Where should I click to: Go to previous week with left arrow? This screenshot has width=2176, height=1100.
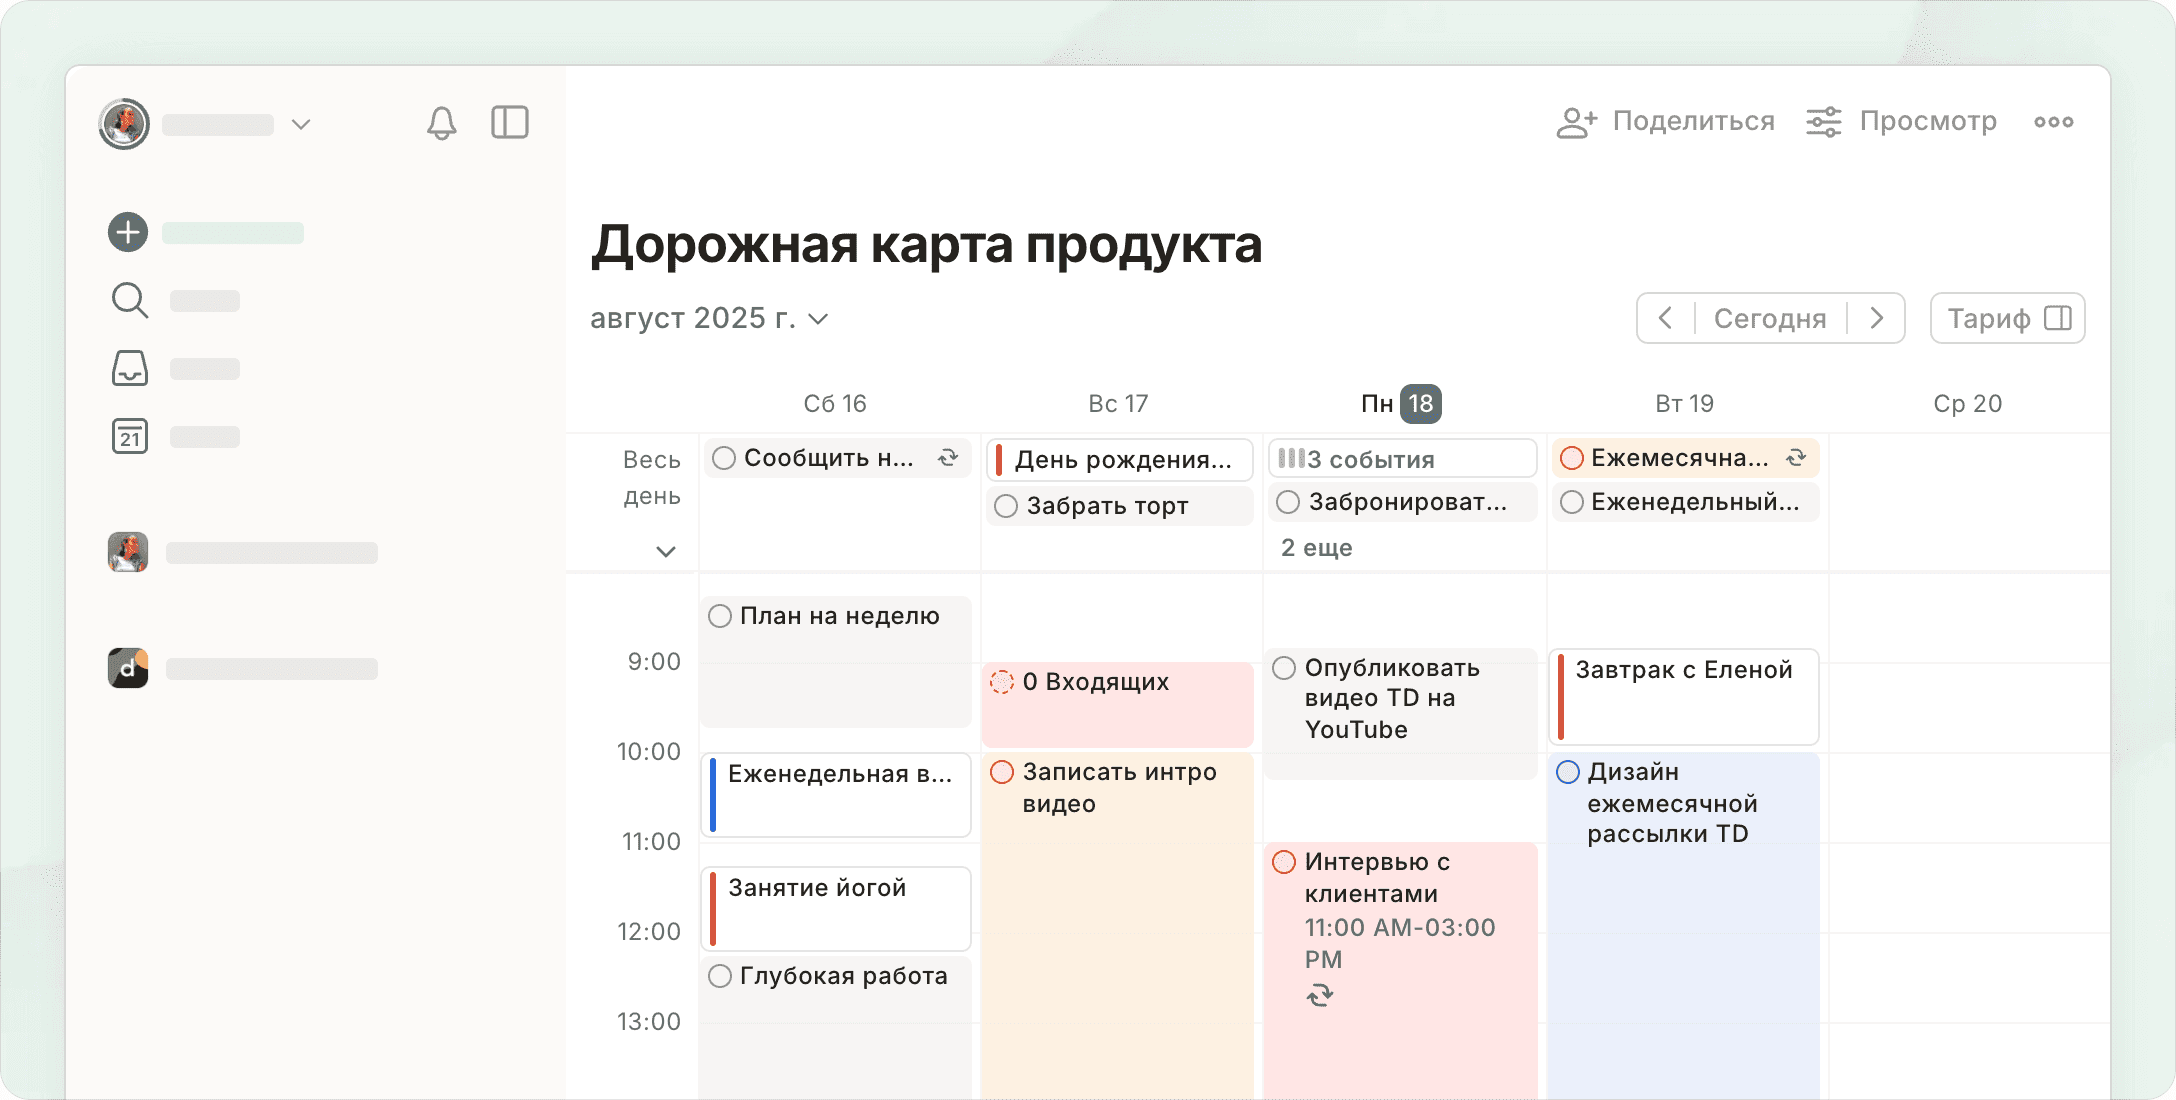pyautogui.click(x=1665, y=318)
